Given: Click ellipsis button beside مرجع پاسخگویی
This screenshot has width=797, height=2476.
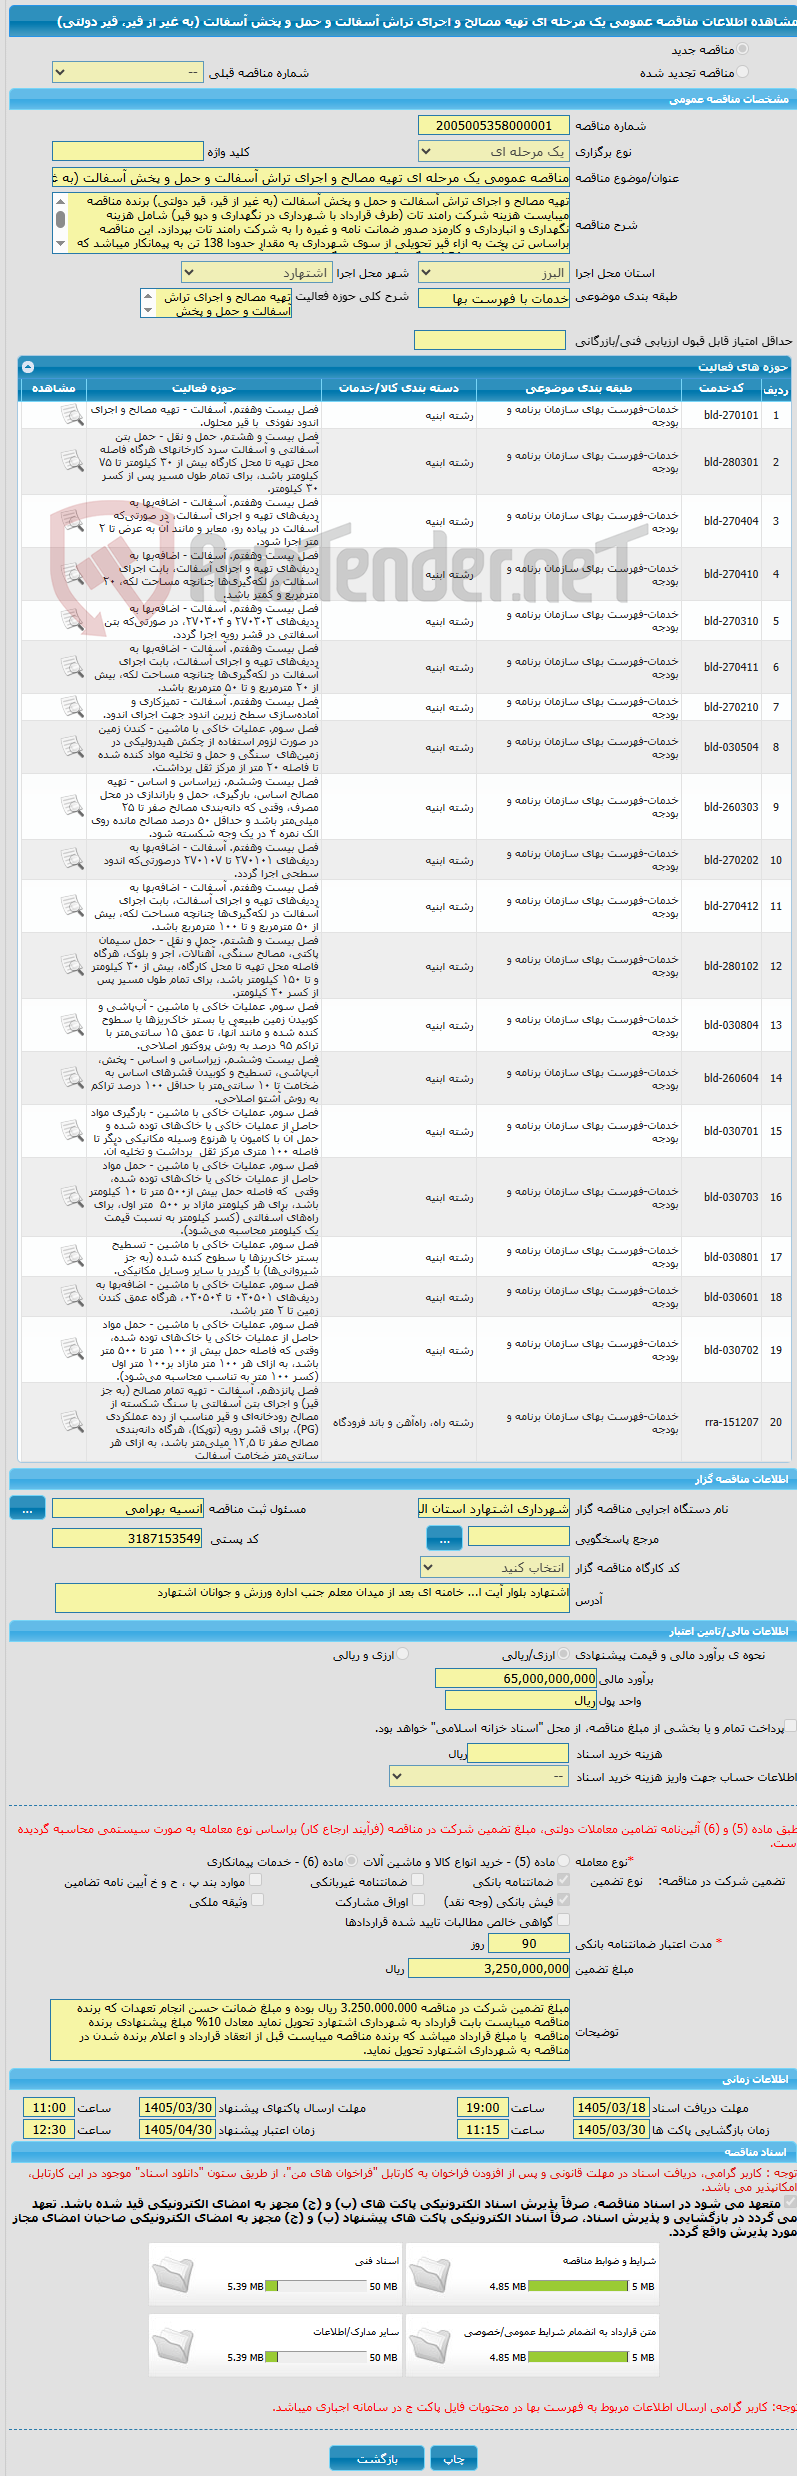Looking at the screenshot, I should [443, 1538].
